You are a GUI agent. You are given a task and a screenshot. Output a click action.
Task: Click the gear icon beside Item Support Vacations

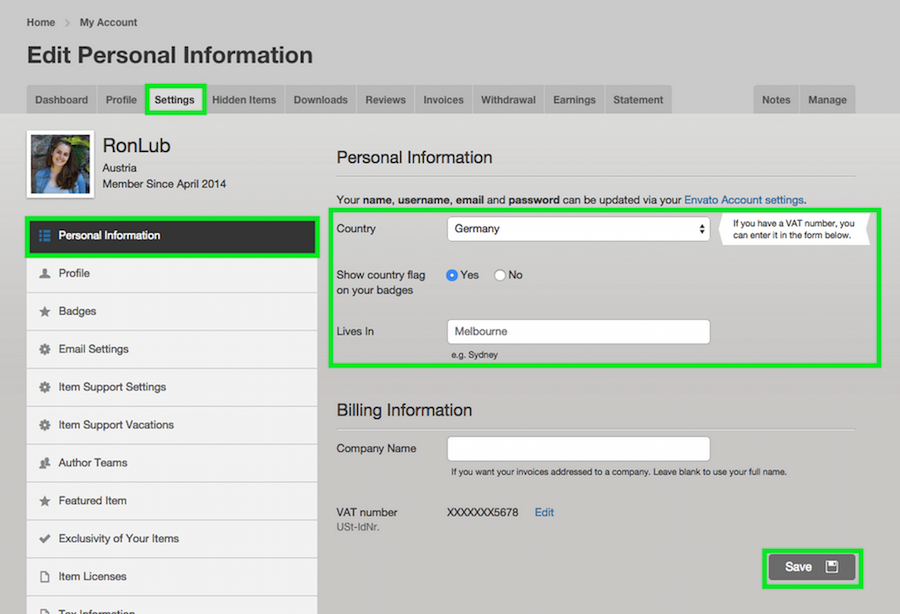pyautogui.click(x=44, y=425)
